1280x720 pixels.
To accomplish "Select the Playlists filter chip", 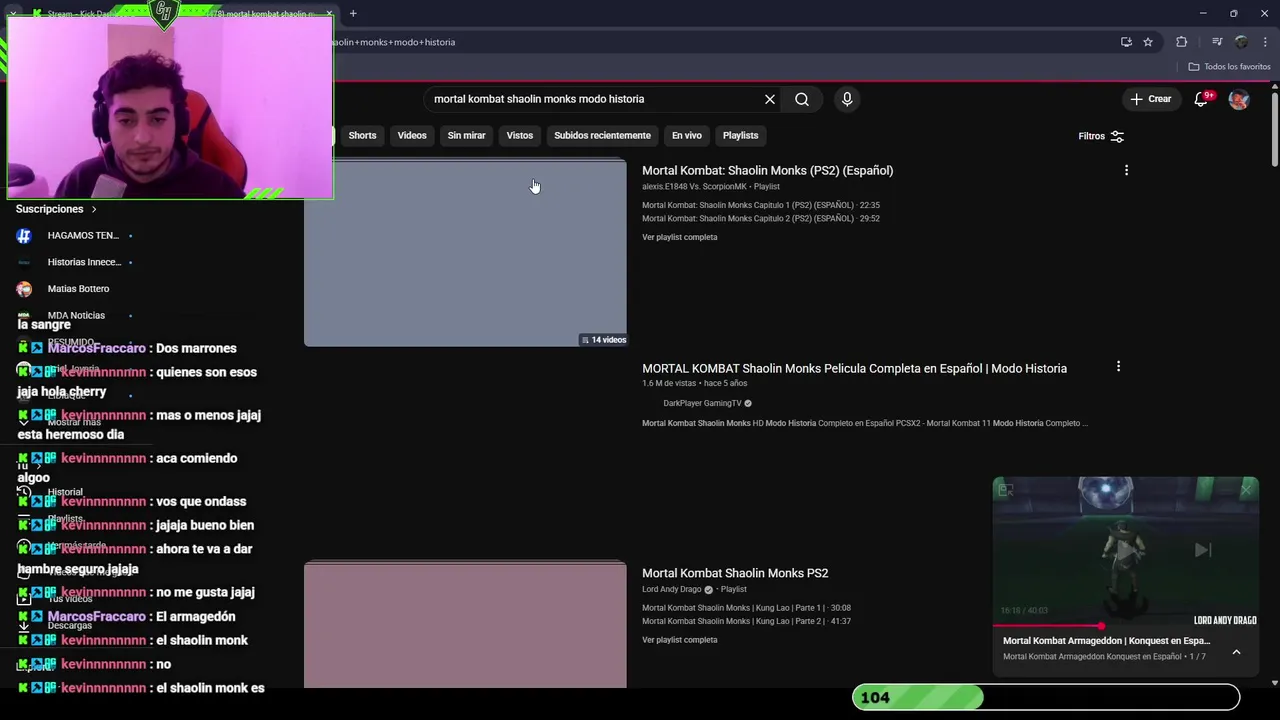I will 740,135.
